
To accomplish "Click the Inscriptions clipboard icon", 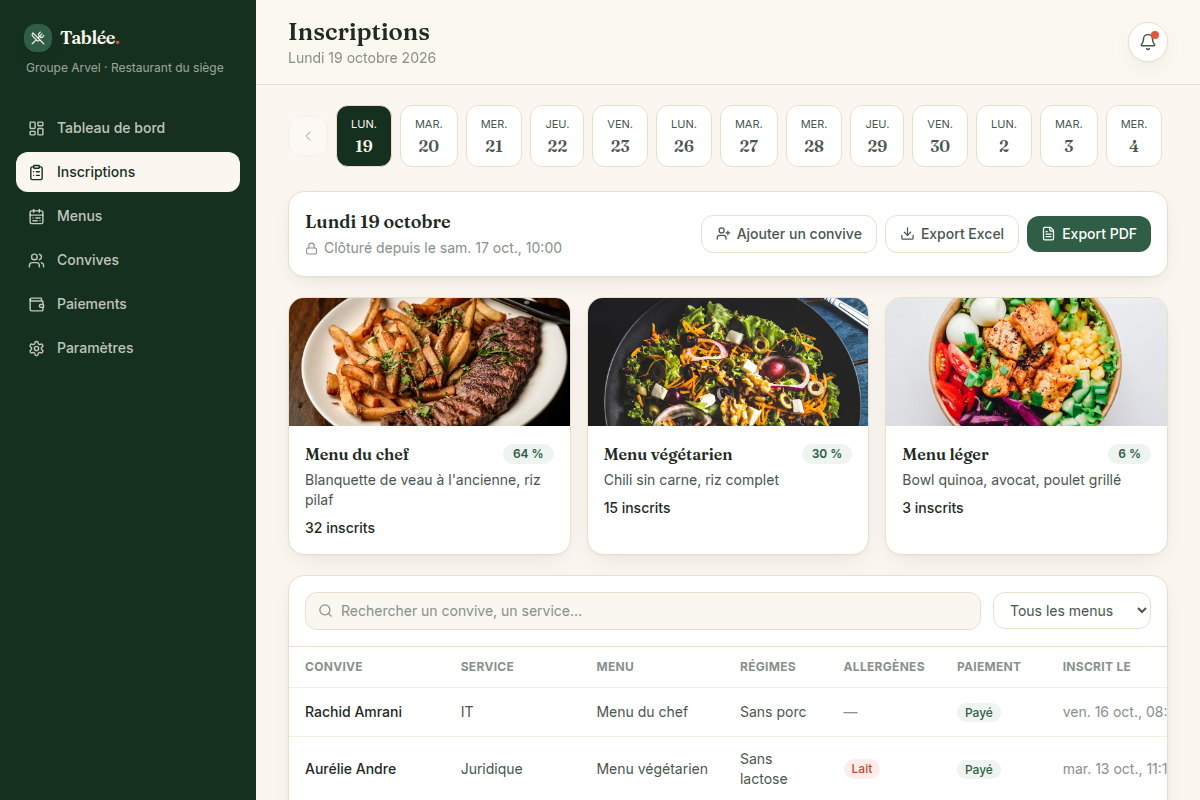I will pos(37,172).
